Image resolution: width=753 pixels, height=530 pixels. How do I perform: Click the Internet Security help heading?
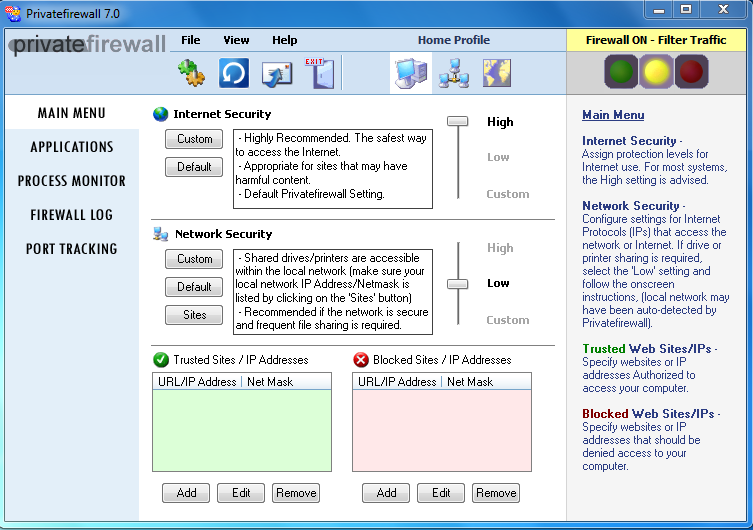(x=629, y=141)
